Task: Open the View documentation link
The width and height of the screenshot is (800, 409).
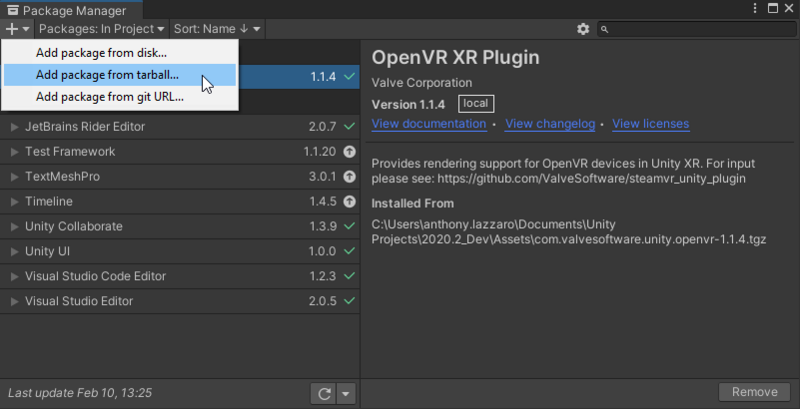Action: [429, 124]
